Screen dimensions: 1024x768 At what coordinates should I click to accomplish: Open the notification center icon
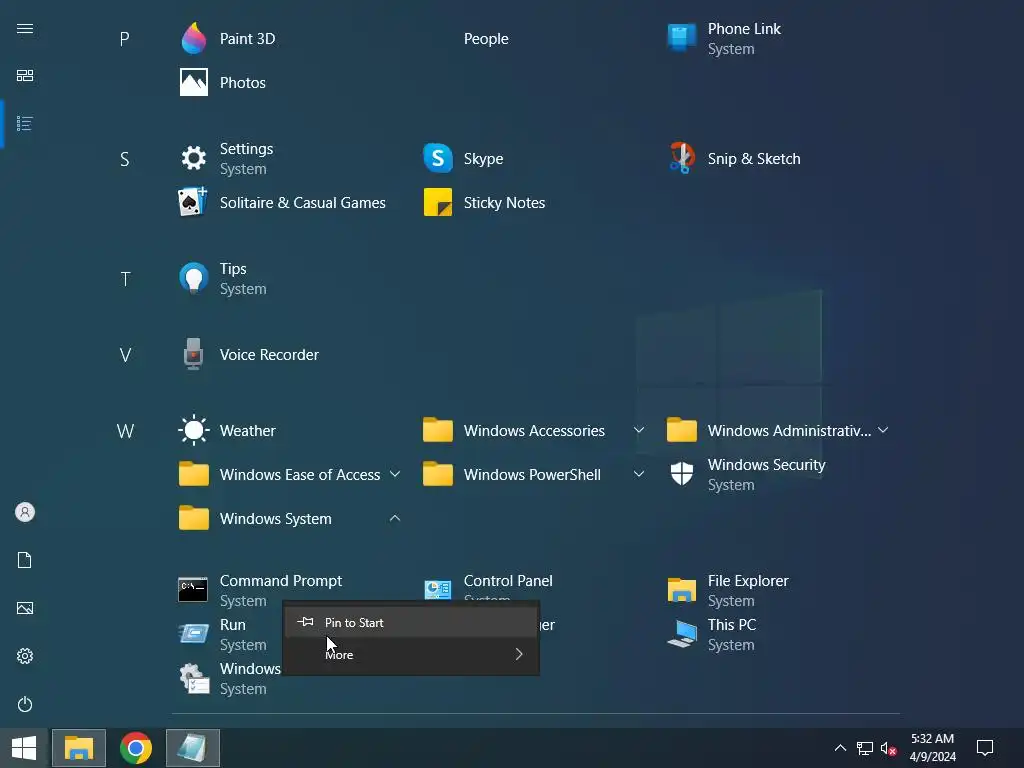click(985, 748)
